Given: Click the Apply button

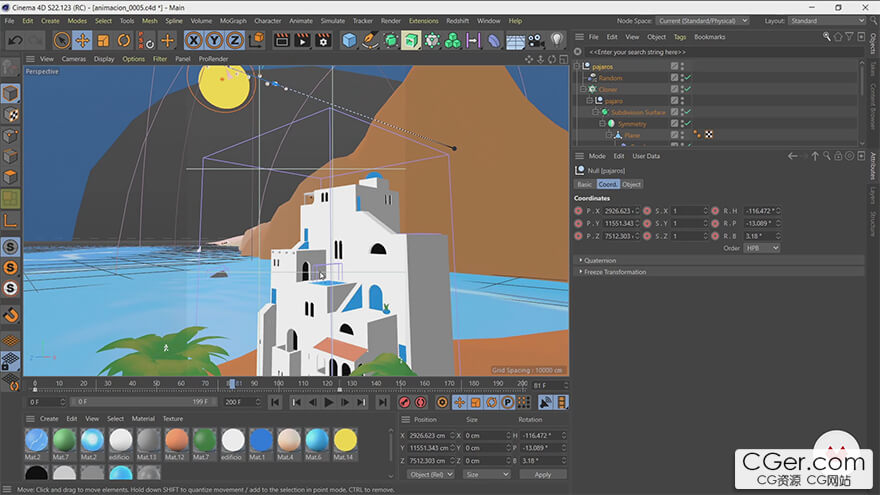Looking at the screenshot, I should (x=542, y=474).
